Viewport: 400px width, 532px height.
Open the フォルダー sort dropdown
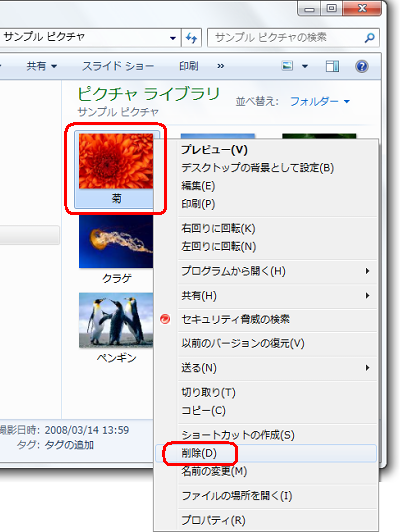click(320, 101)
